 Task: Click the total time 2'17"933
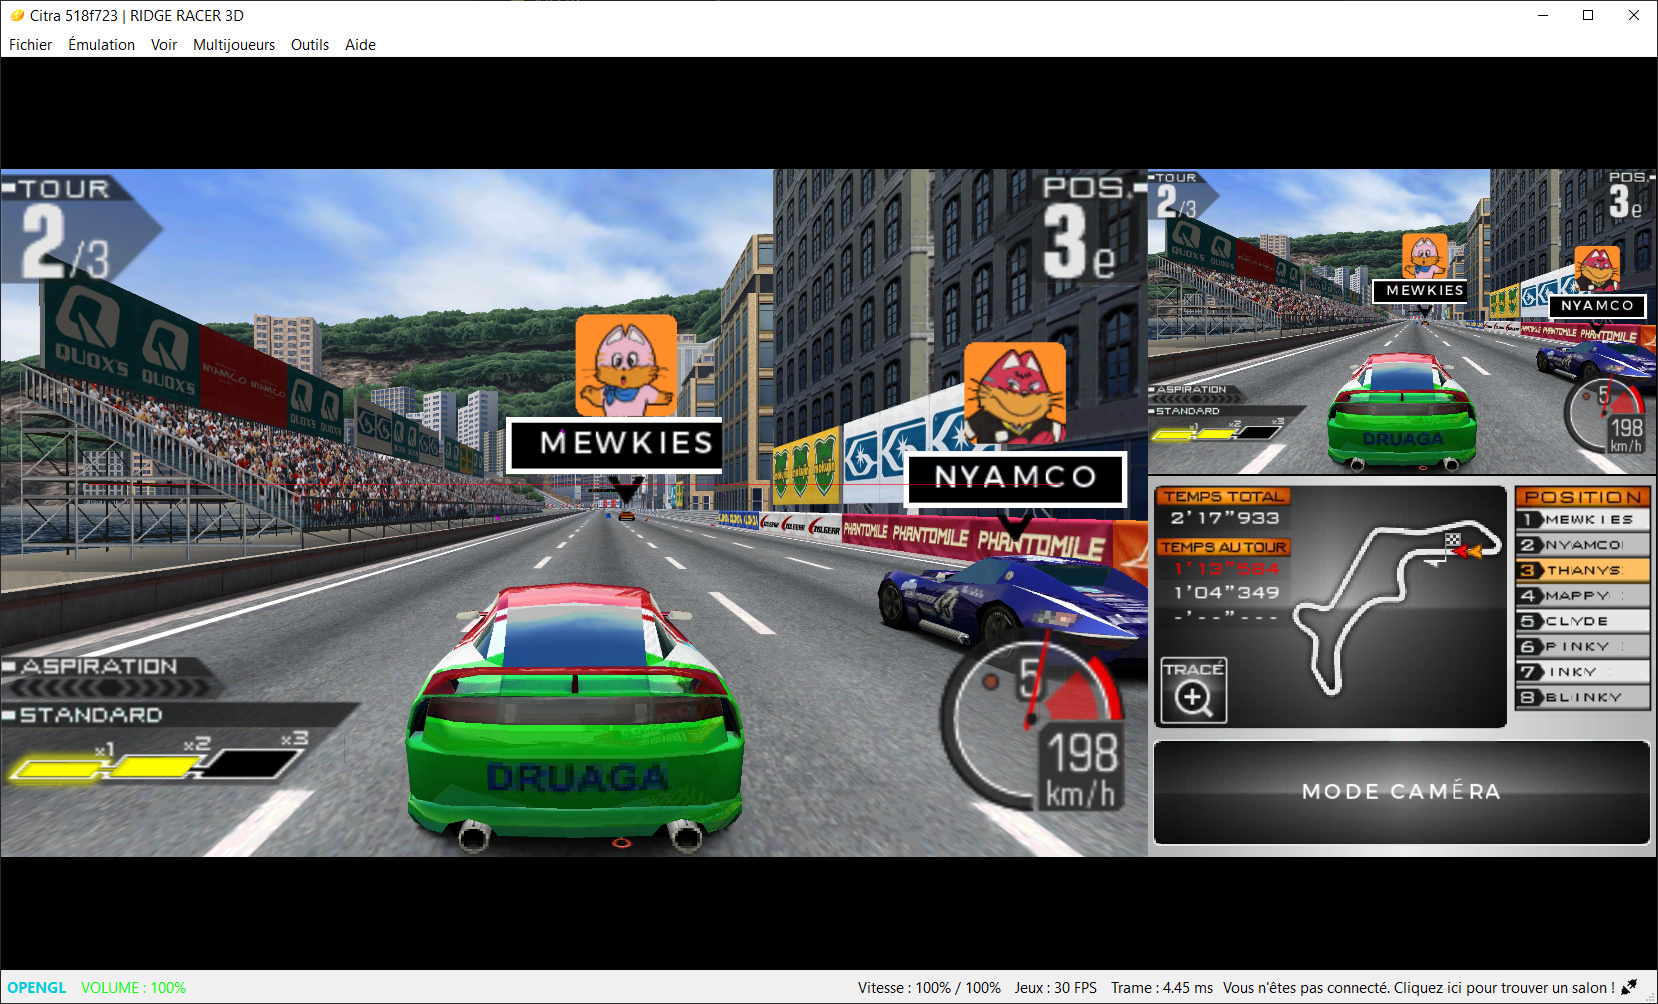click(x=1225, y=518)
